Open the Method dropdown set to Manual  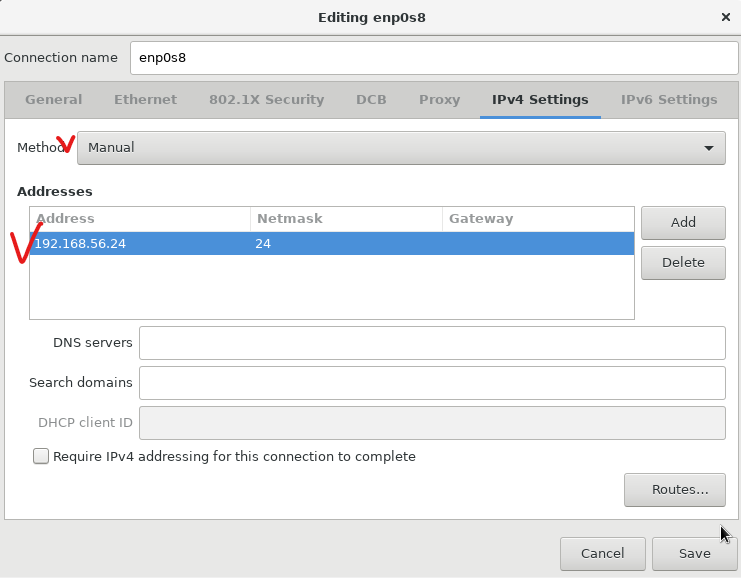[401, 148]
